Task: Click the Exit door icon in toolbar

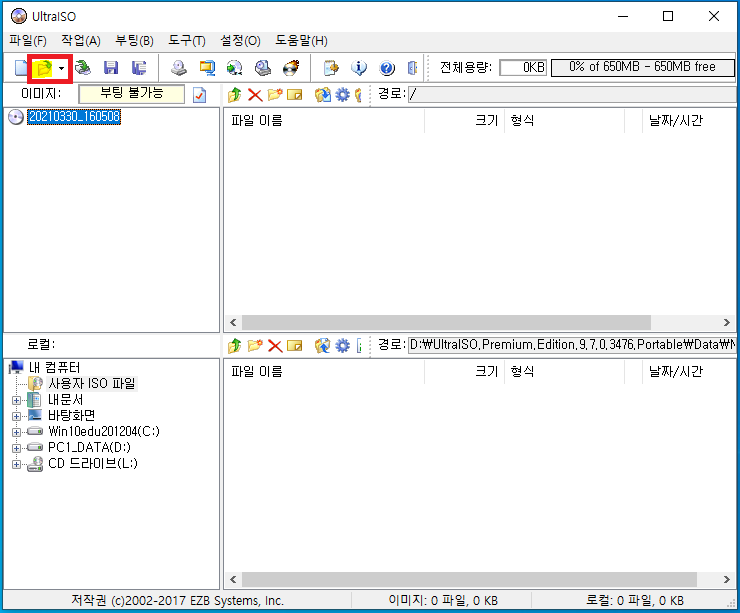Action: coord(412,68)
